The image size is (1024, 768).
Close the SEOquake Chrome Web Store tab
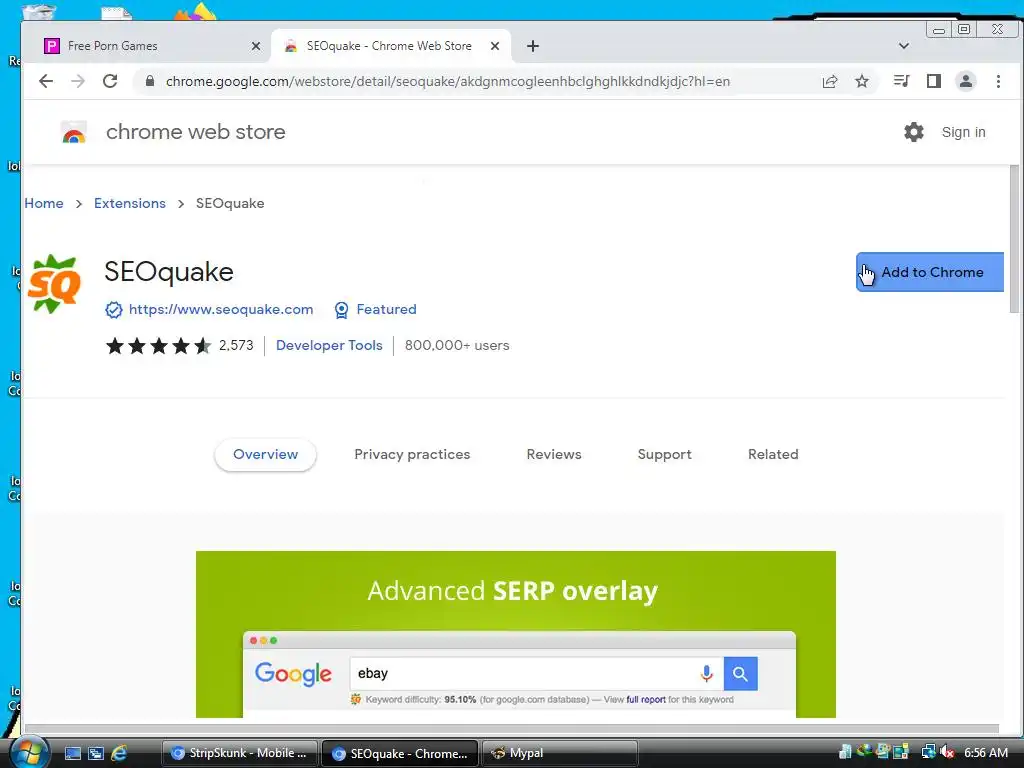(x=495, y=46)
